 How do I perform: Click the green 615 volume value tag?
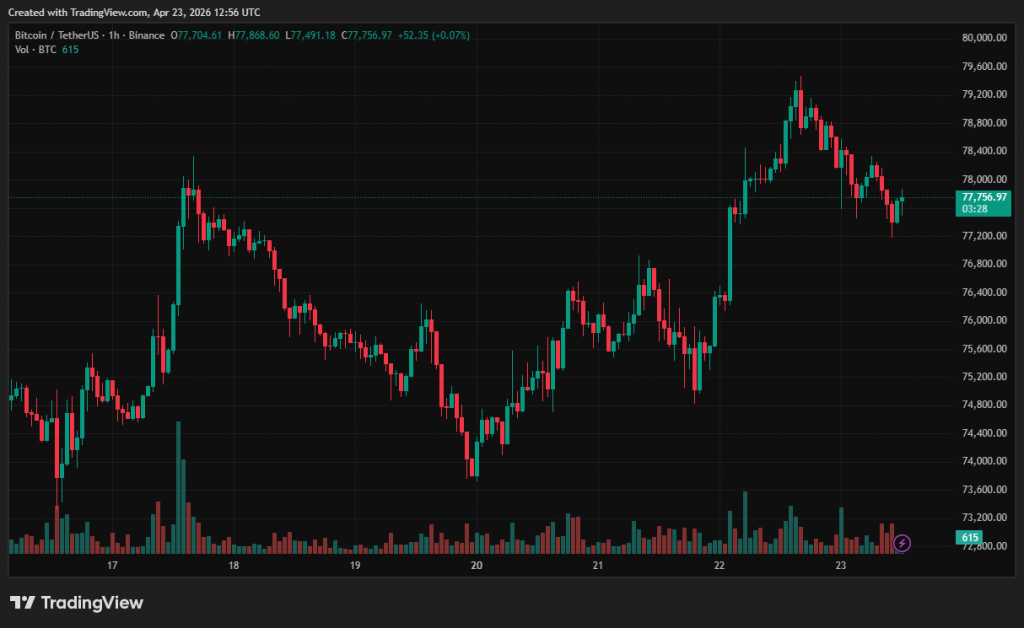coord(969,538)
